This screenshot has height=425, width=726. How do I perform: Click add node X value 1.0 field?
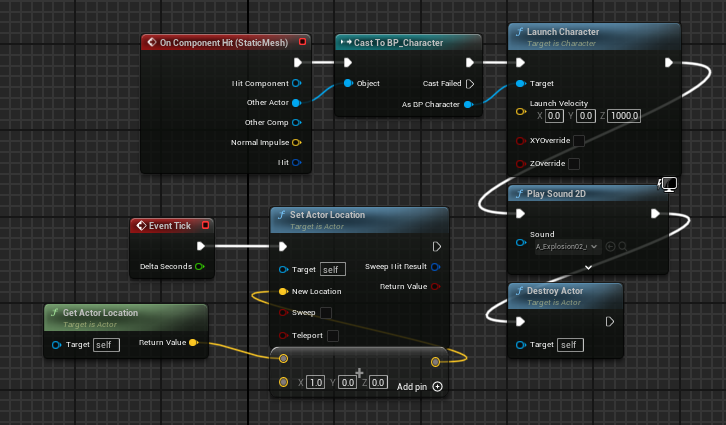pyautogui.click(x=315, y=382)
